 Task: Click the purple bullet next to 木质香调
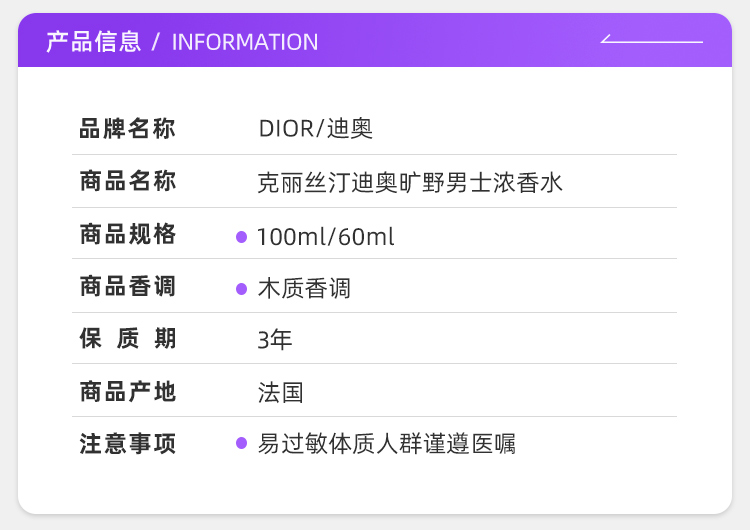[241, 289]
